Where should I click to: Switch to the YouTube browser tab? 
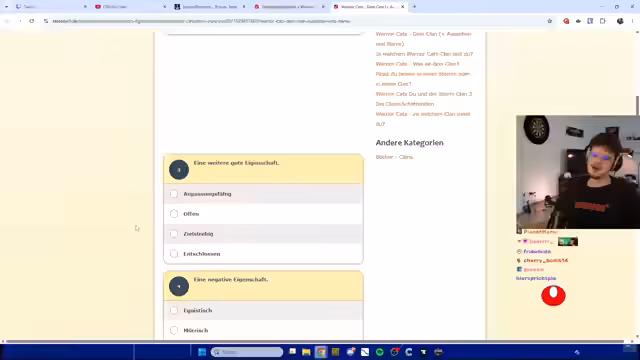tap(131, 7)
